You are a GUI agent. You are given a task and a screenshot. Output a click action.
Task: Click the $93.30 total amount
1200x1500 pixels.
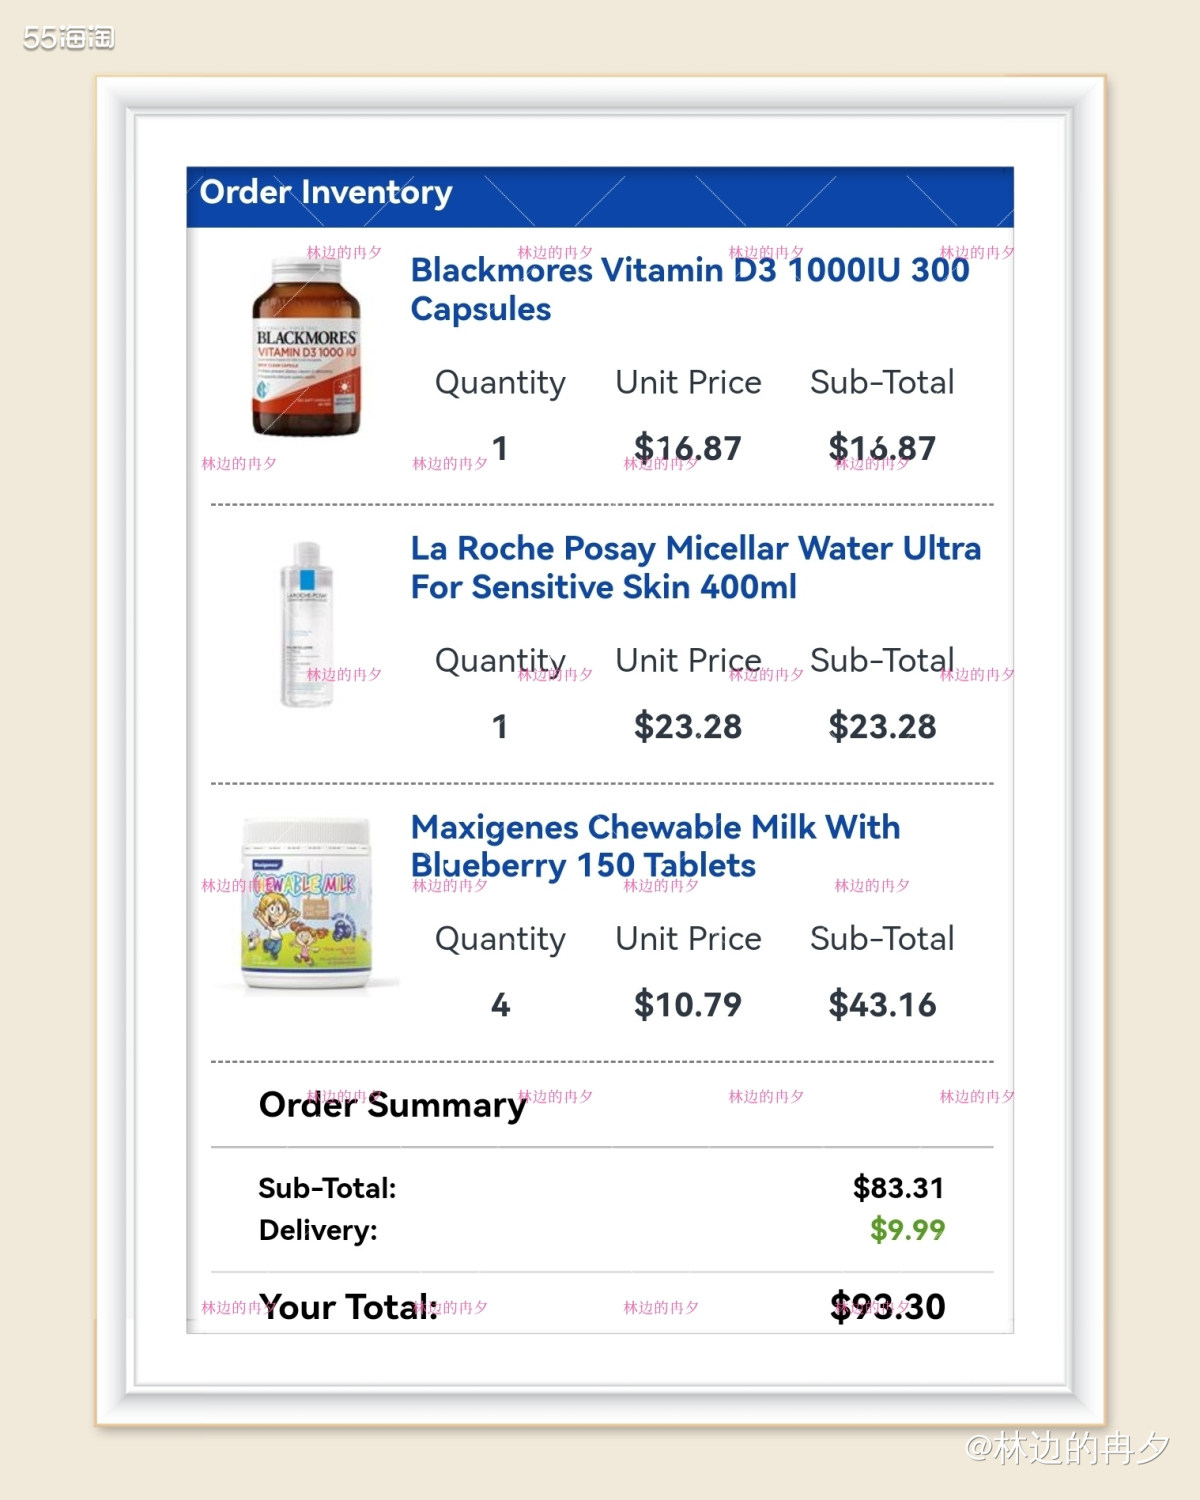tap(887, 1306)
